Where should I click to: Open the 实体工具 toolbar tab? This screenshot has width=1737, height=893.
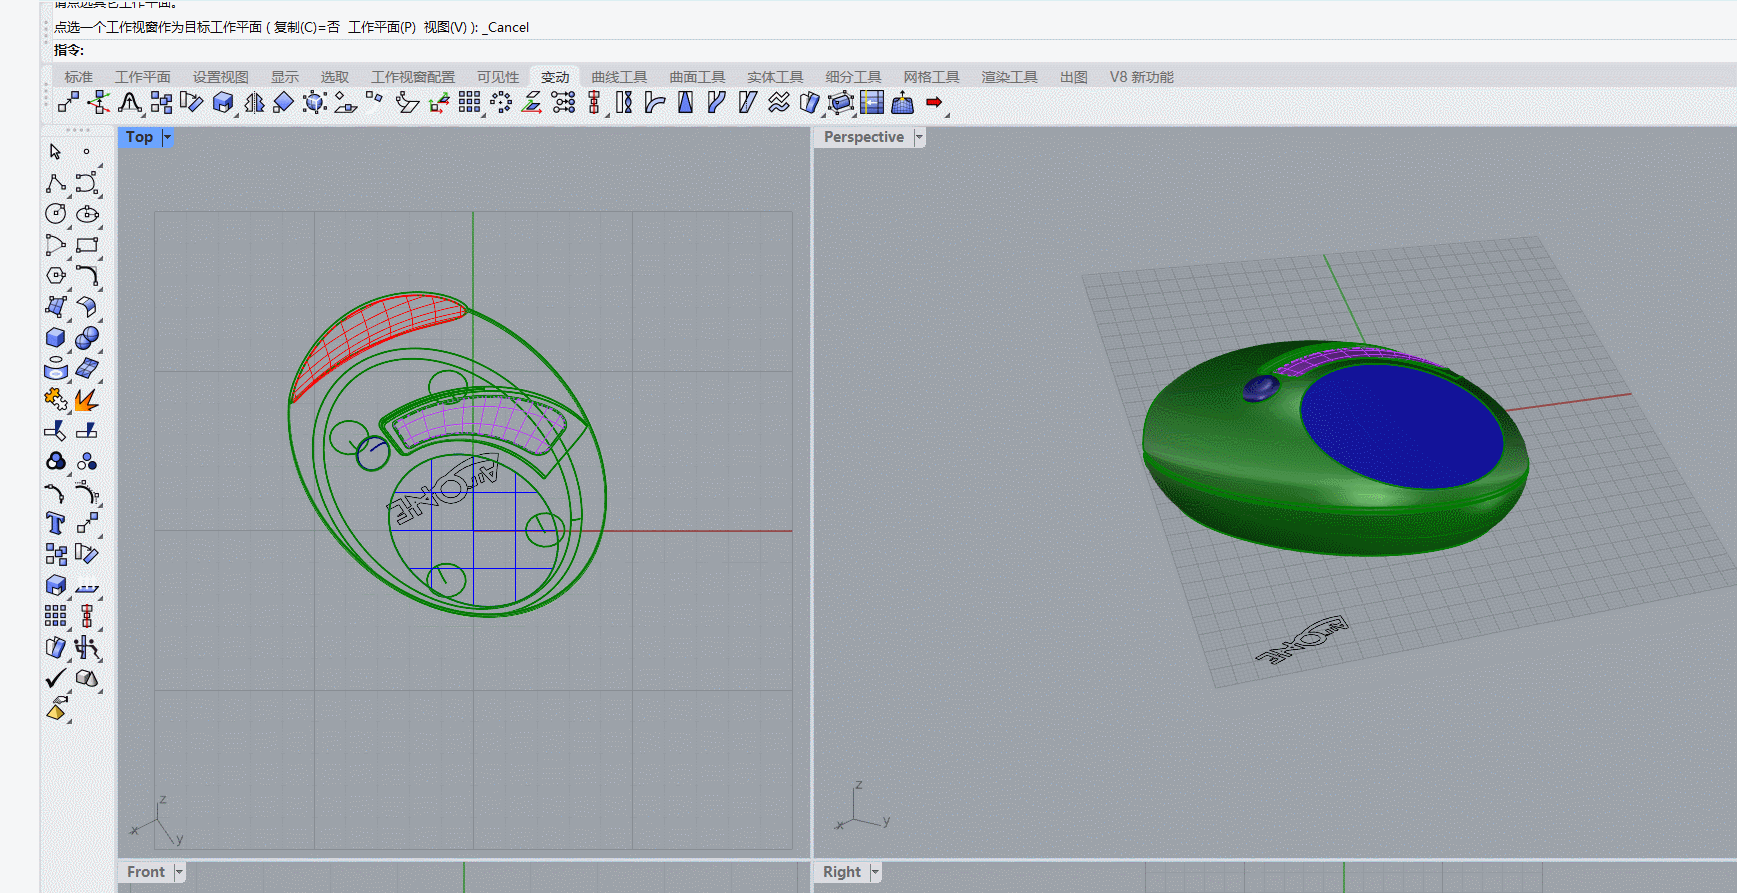(x=775, y=77)
